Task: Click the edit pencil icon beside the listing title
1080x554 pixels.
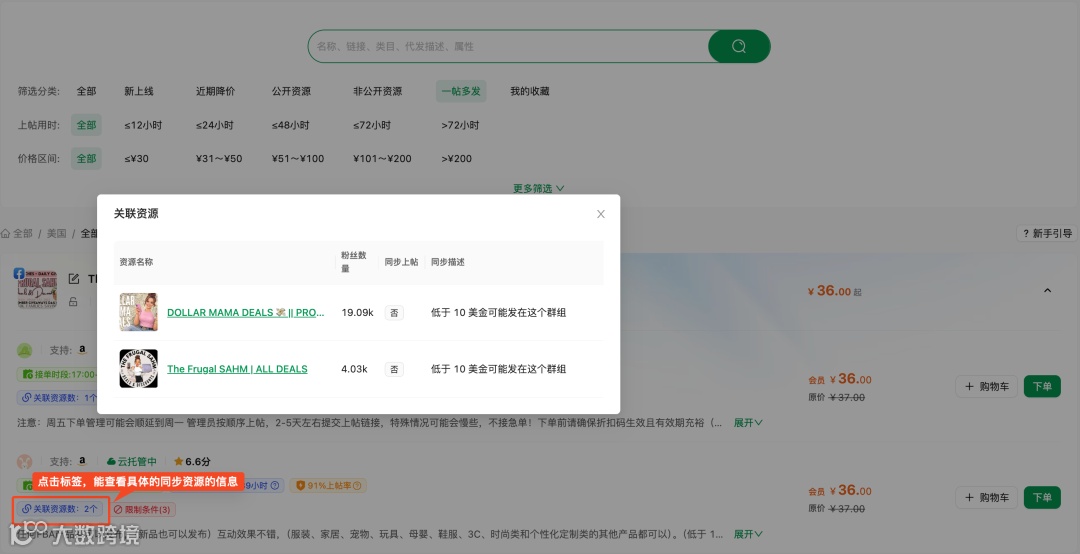Action: pos(74,279)
